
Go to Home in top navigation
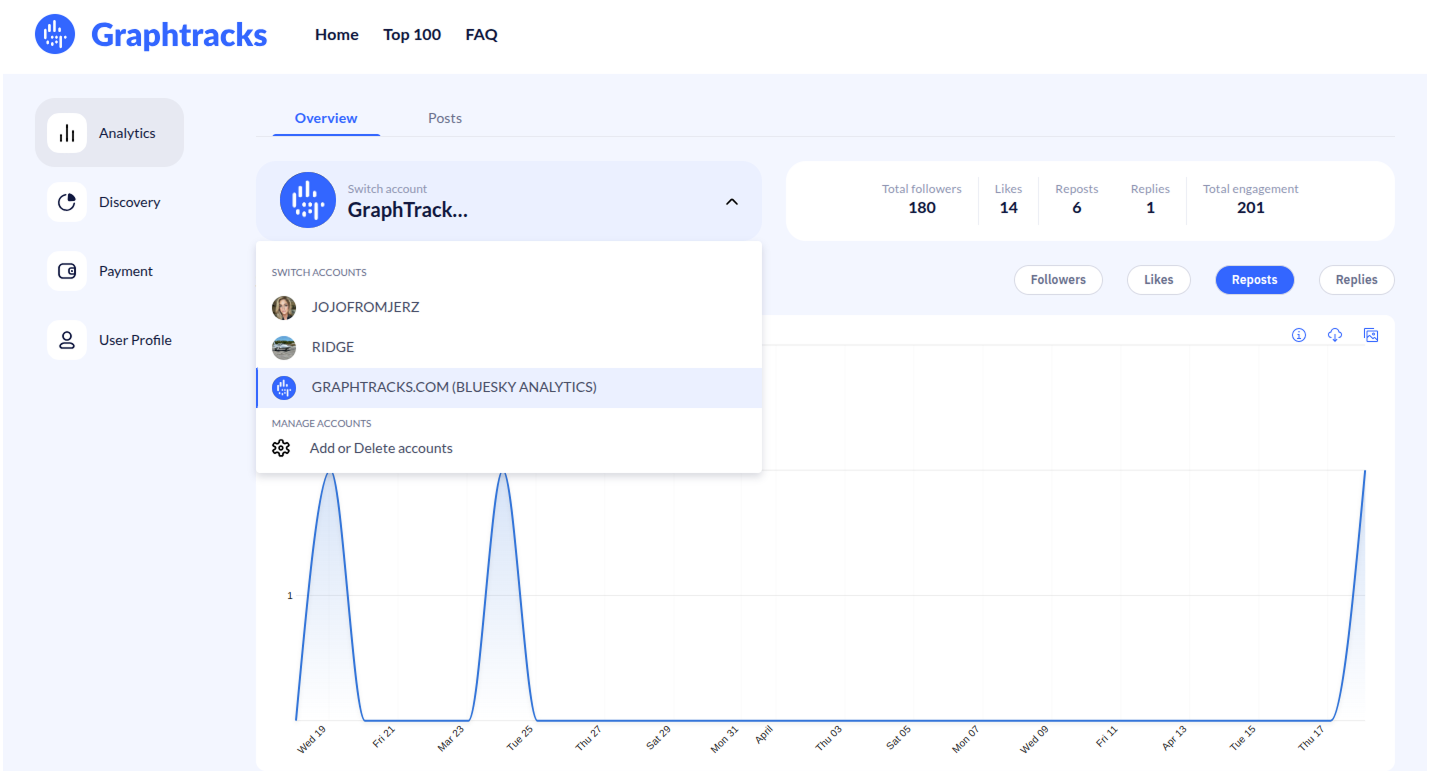pyautogui.click(x=337, y=35)
